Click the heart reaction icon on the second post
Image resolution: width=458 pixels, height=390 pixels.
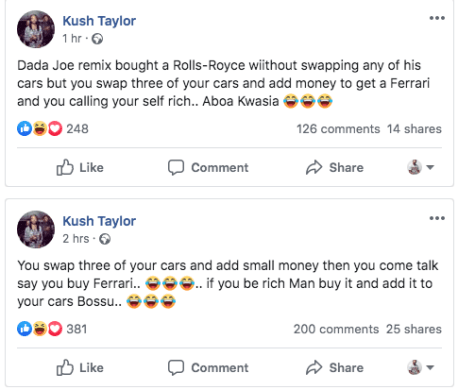(55, 329)
